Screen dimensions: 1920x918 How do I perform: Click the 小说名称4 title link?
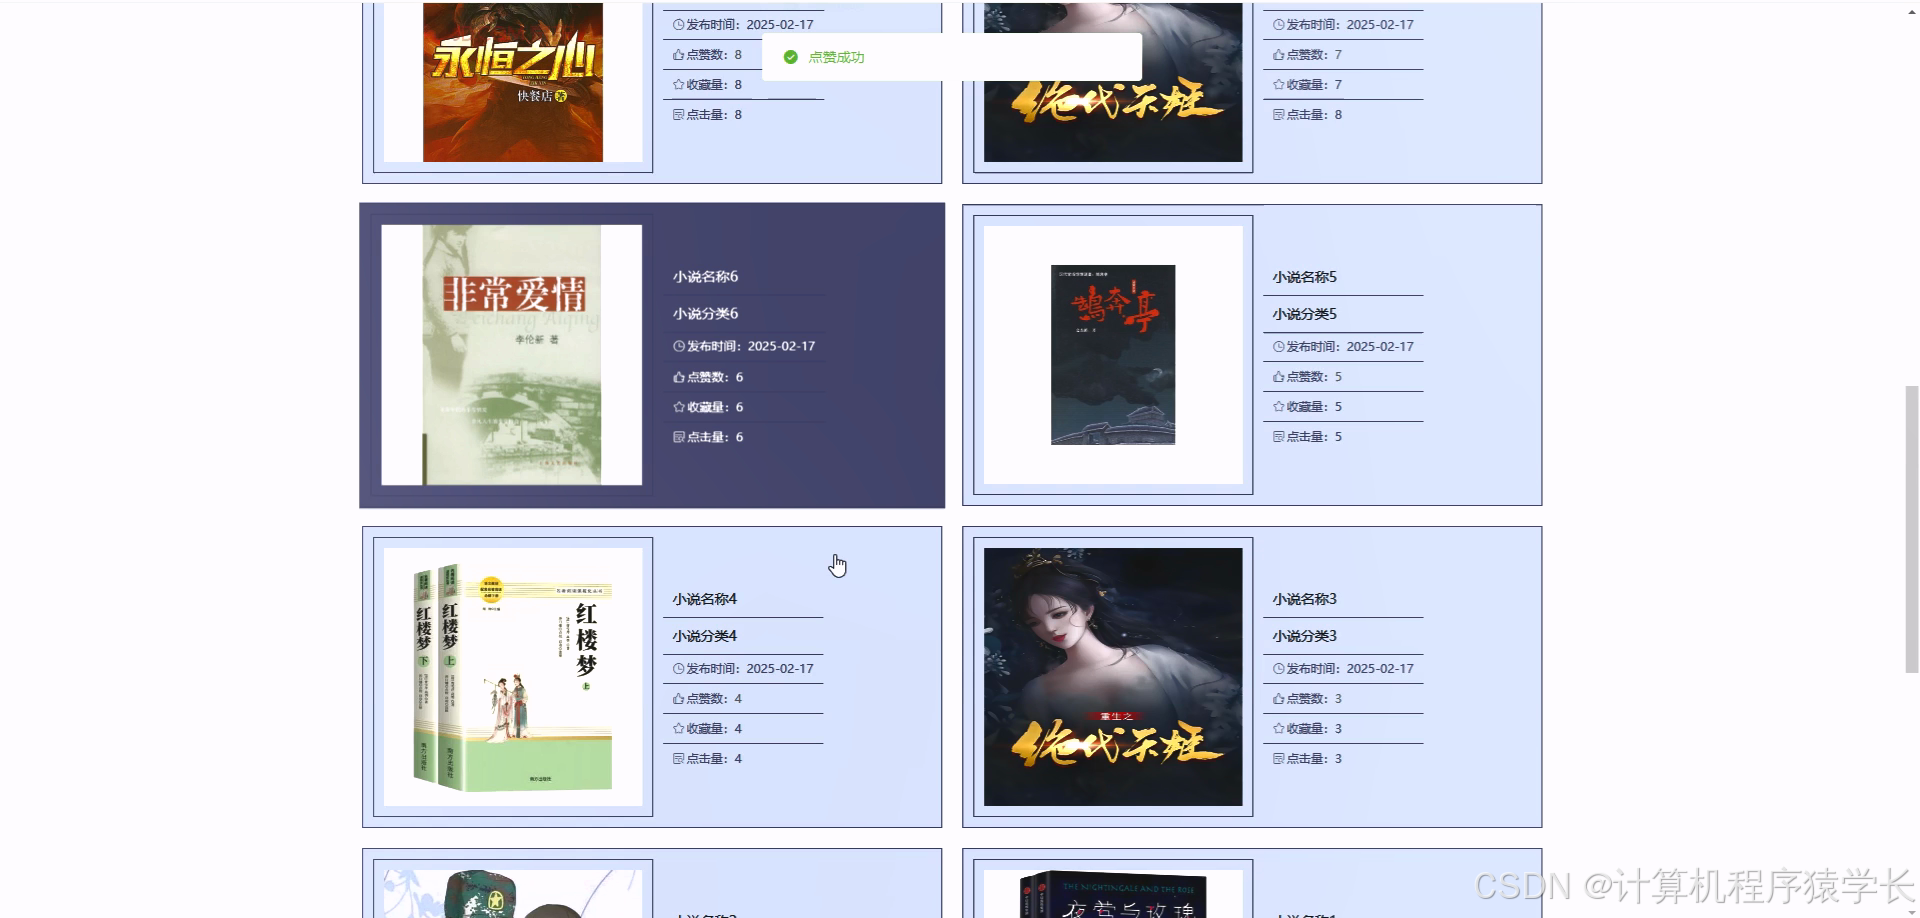[703, 598]
